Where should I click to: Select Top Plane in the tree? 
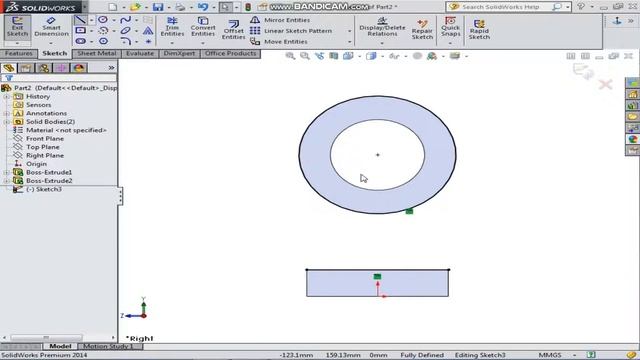(43, 147)
